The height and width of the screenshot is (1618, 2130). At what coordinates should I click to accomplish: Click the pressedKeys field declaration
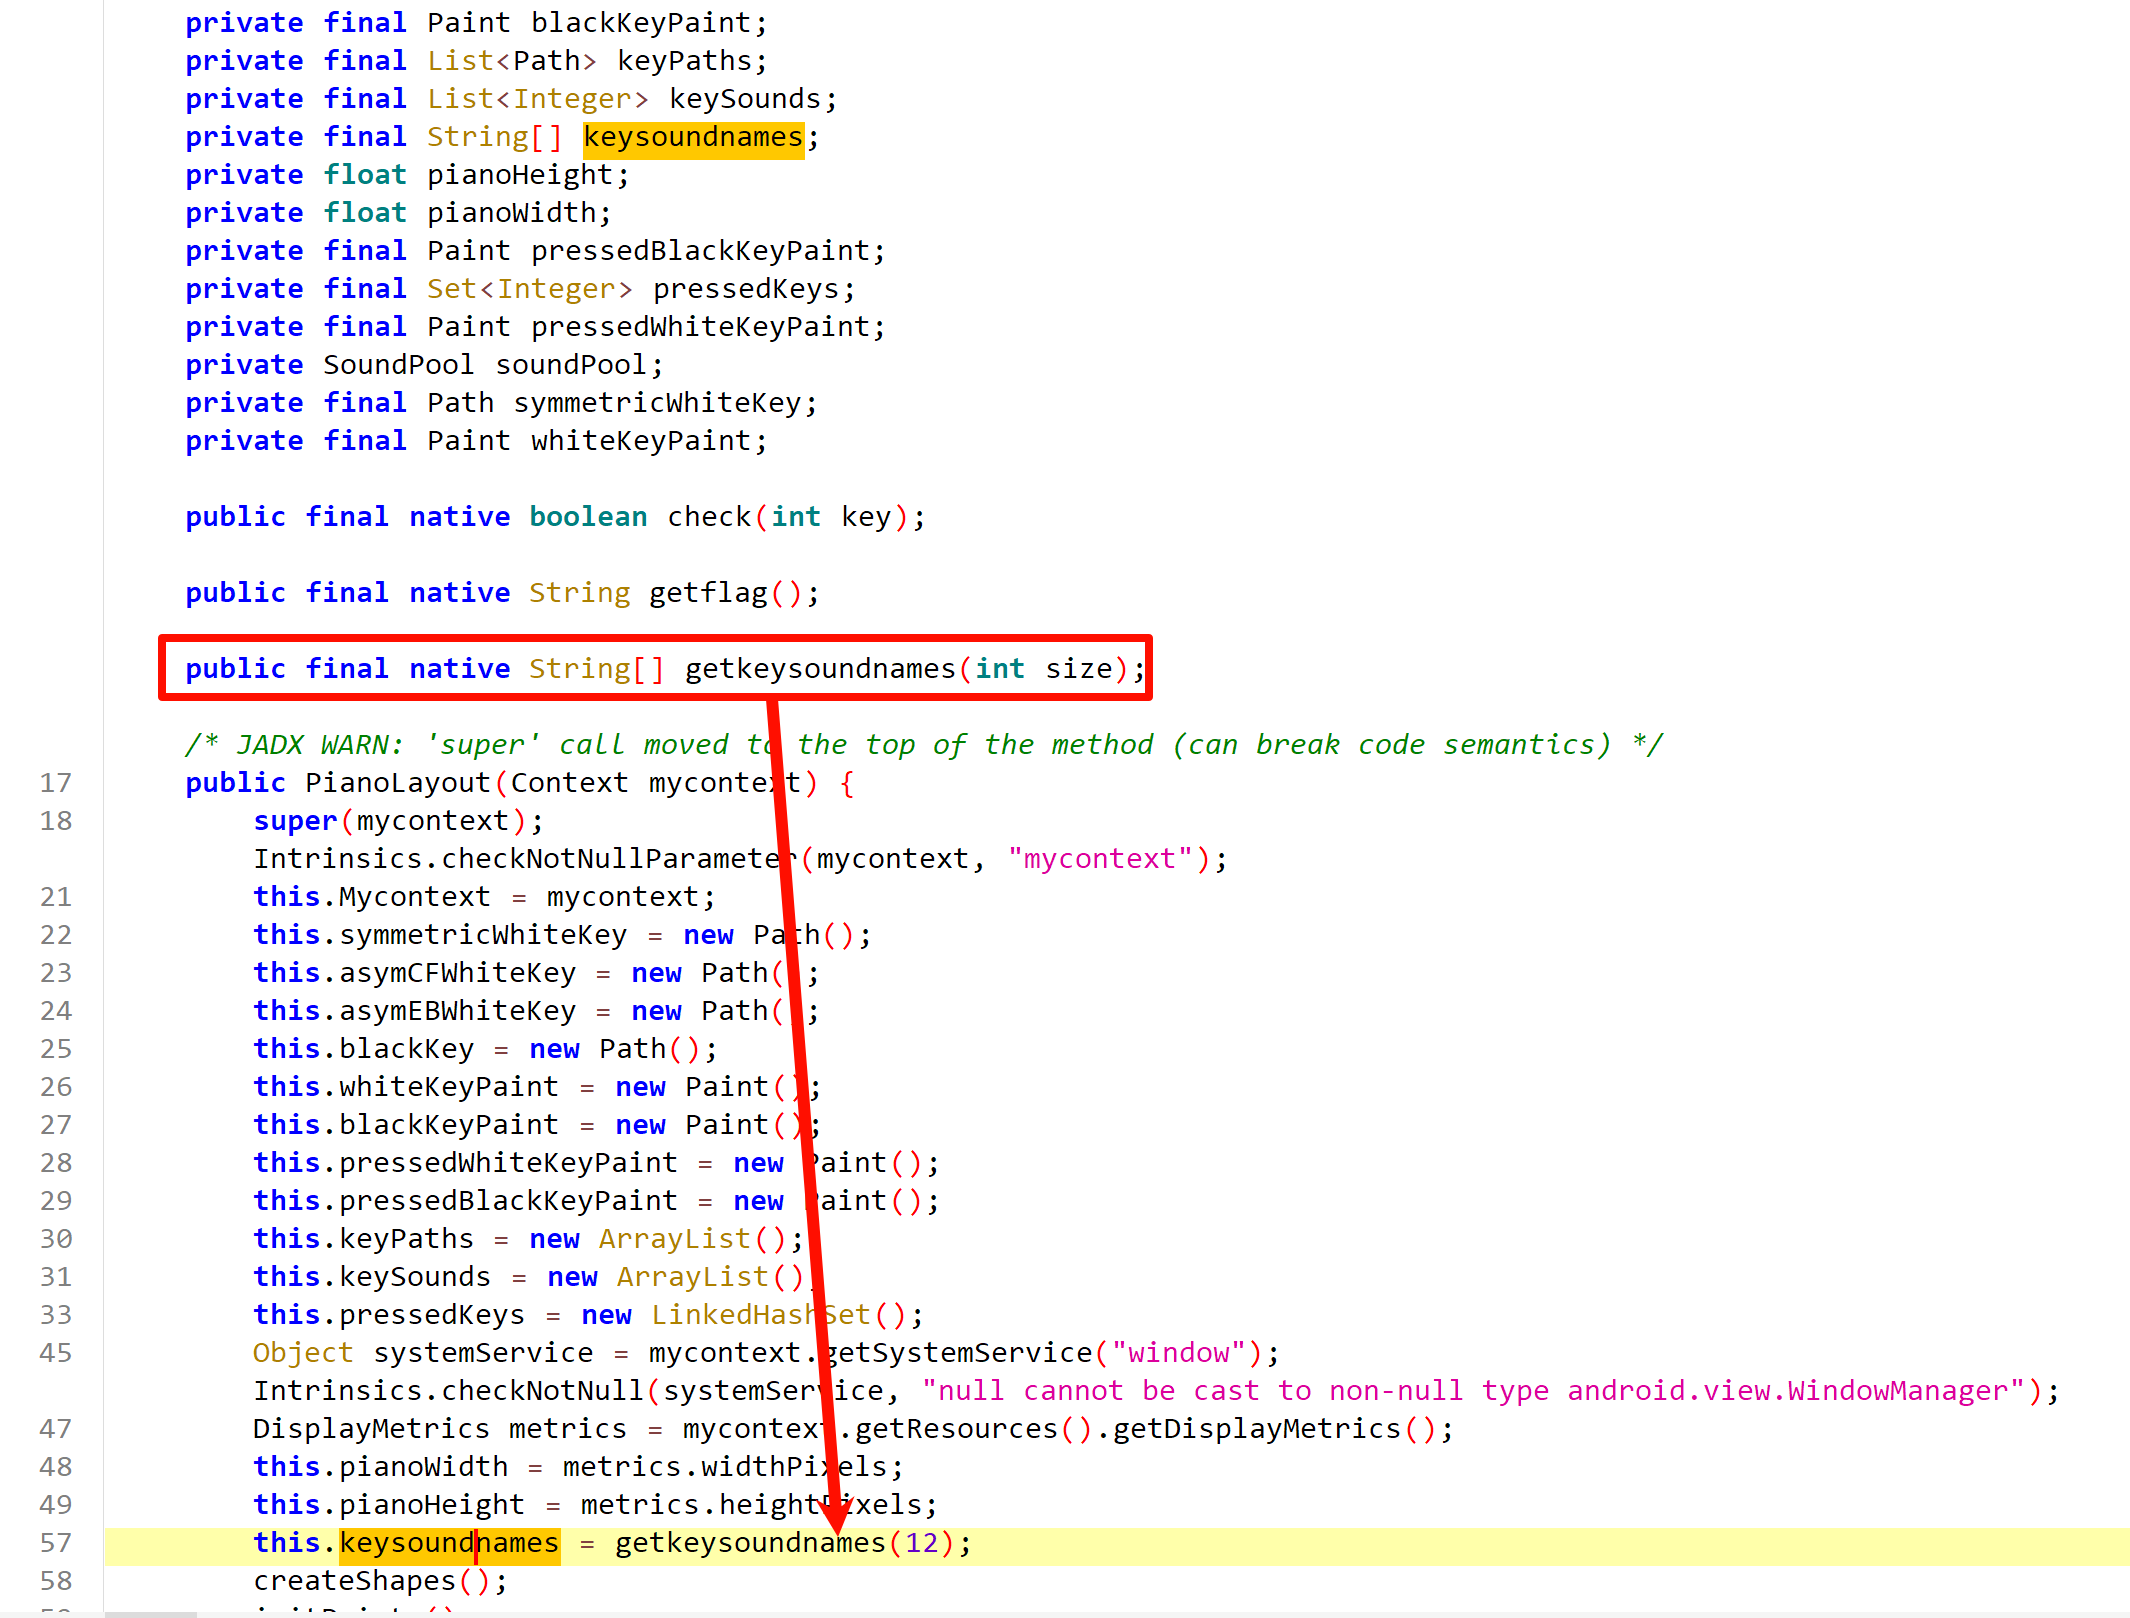(745, 289)
